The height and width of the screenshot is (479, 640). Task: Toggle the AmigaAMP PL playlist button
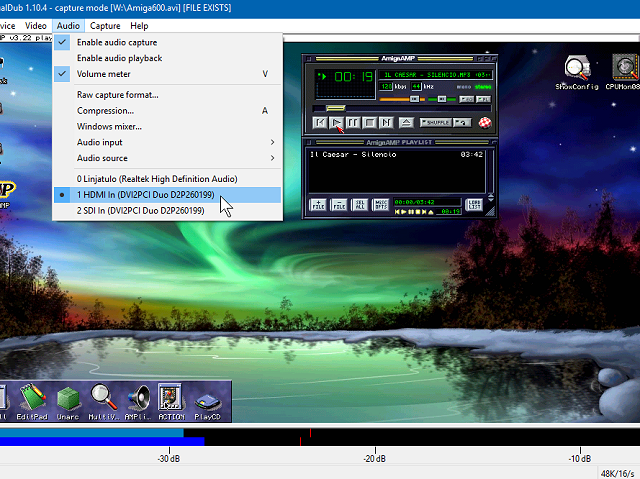tap(484, 99)
